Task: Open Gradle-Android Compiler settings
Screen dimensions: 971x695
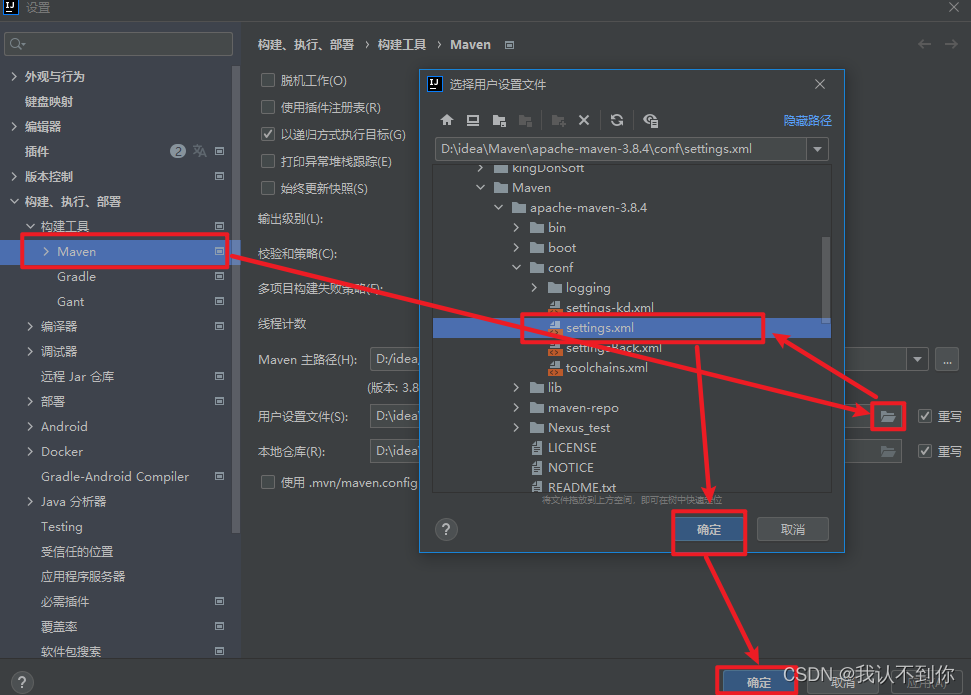Action: click(115, 476)
